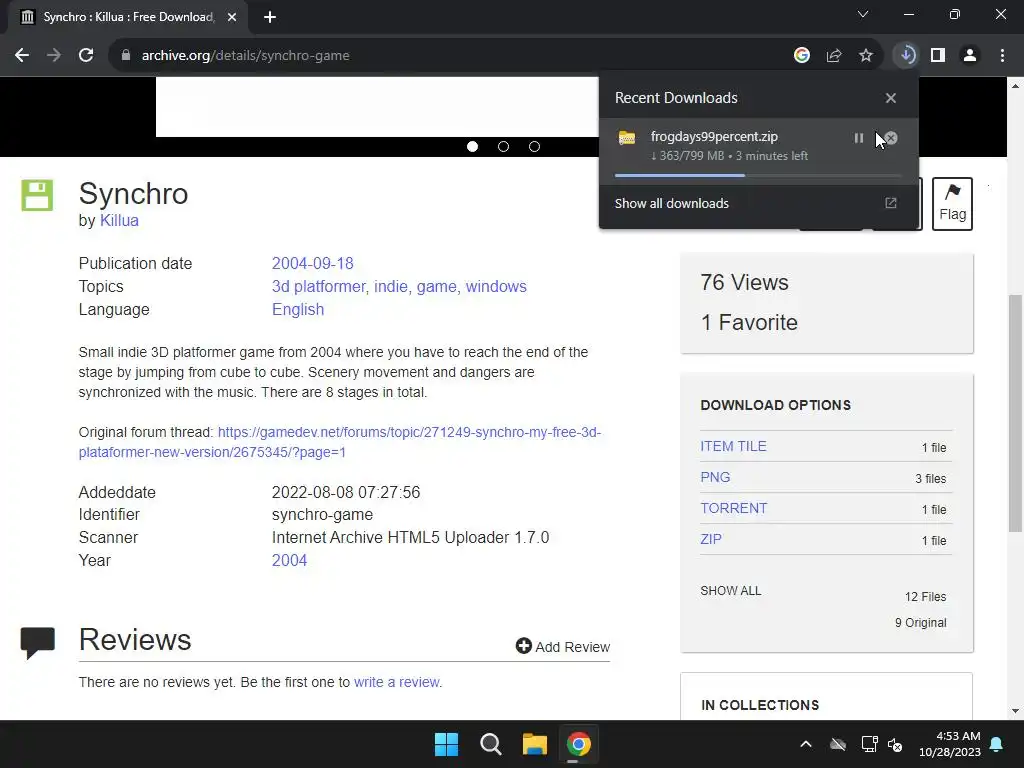Open Windows taskbar search
Screen dimensions: 1024x768
(490, 744)
